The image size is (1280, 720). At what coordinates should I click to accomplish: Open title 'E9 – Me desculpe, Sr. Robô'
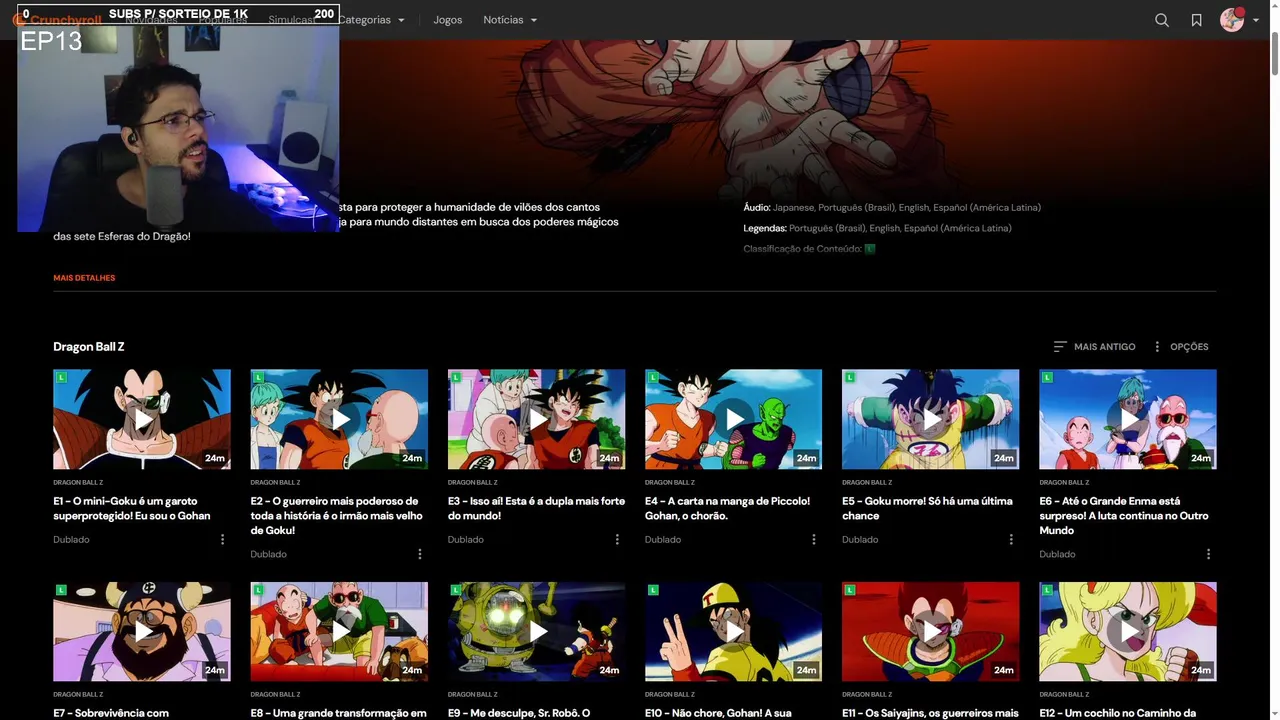[x=519, y=713]
